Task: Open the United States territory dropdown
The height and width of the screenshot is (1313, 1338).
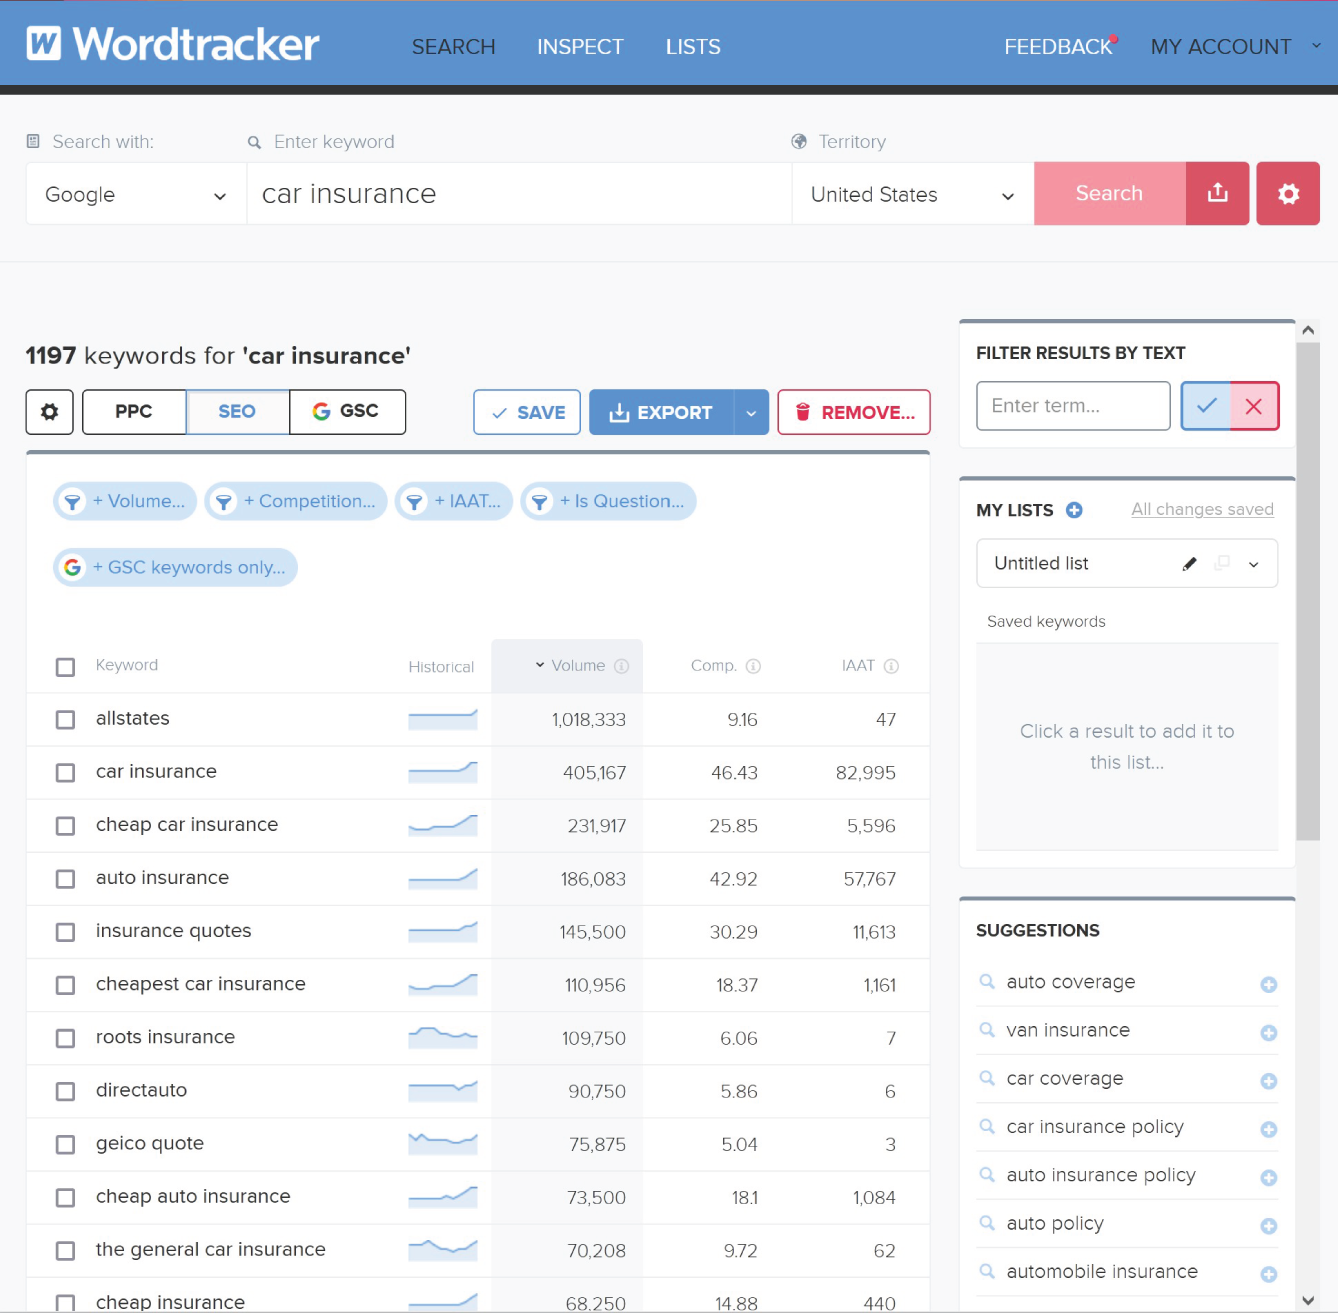Action: 910,194
